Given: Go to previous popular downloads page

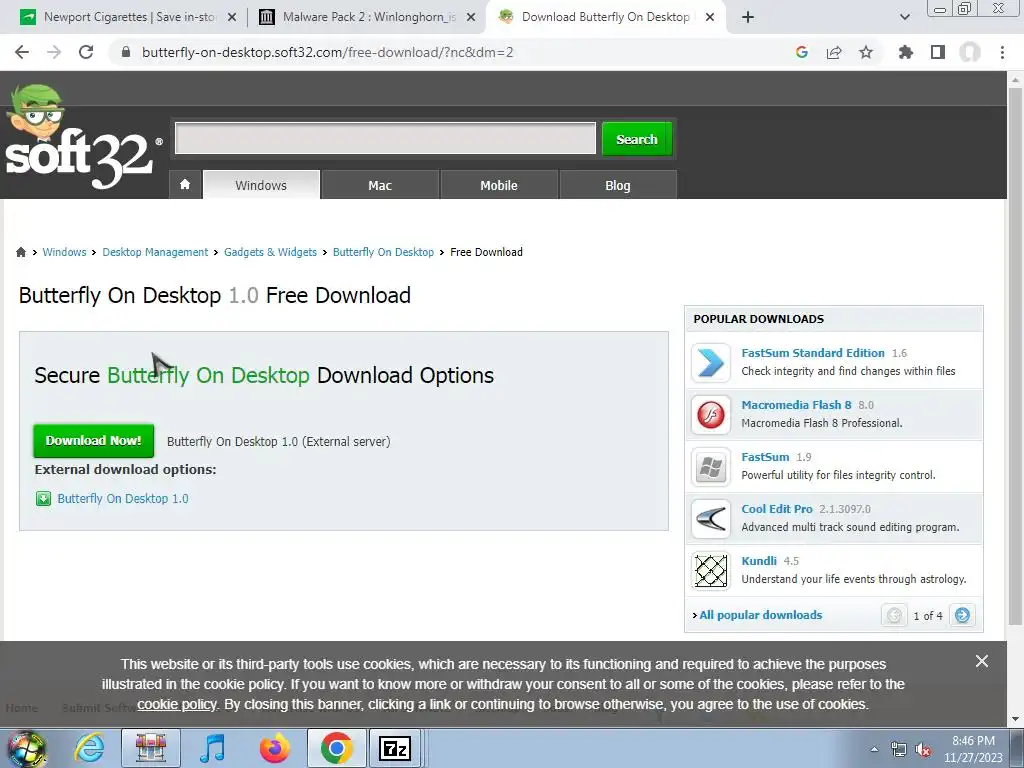Looking at the screenshot, I should coord(894,615).
